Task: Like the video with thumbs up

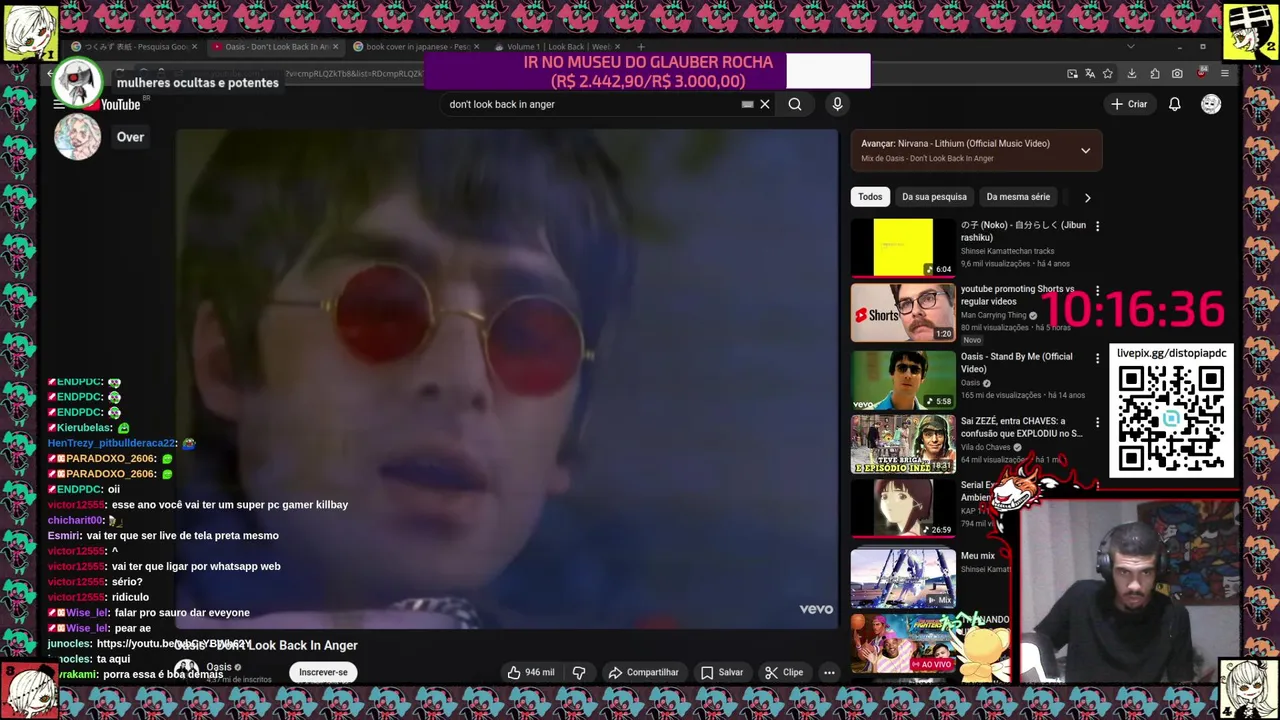Action: (x=531, y=672)
